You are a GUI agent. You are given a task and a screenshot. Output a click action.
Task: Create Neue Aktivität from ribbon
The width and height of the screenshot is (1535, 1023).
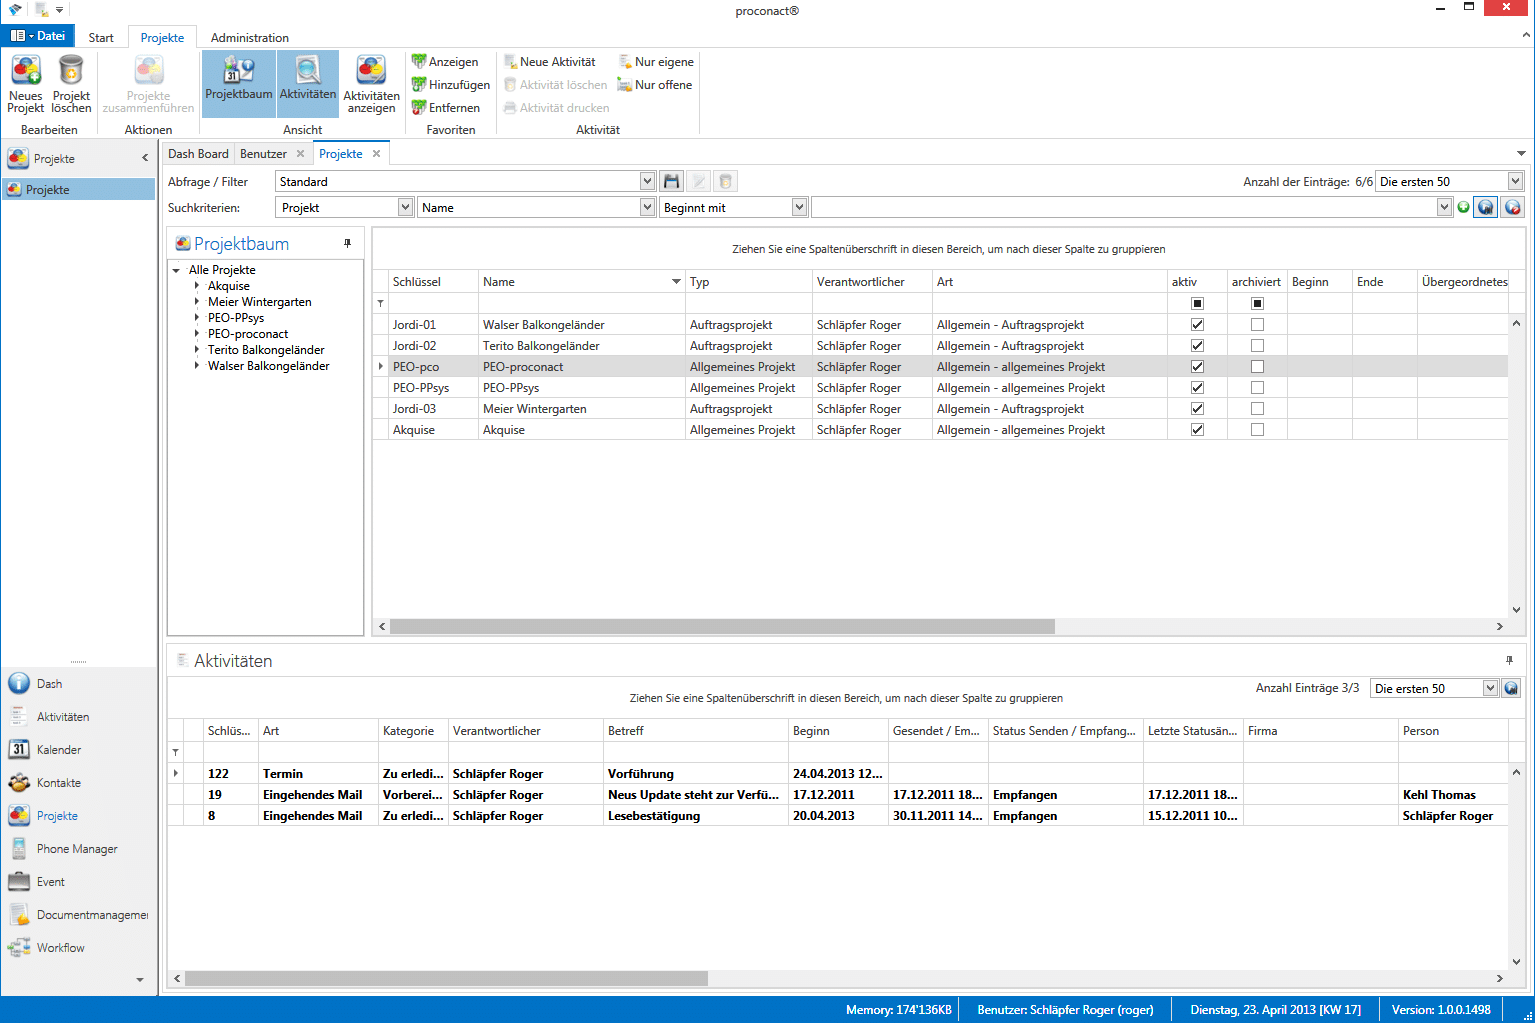click(550, 62)
